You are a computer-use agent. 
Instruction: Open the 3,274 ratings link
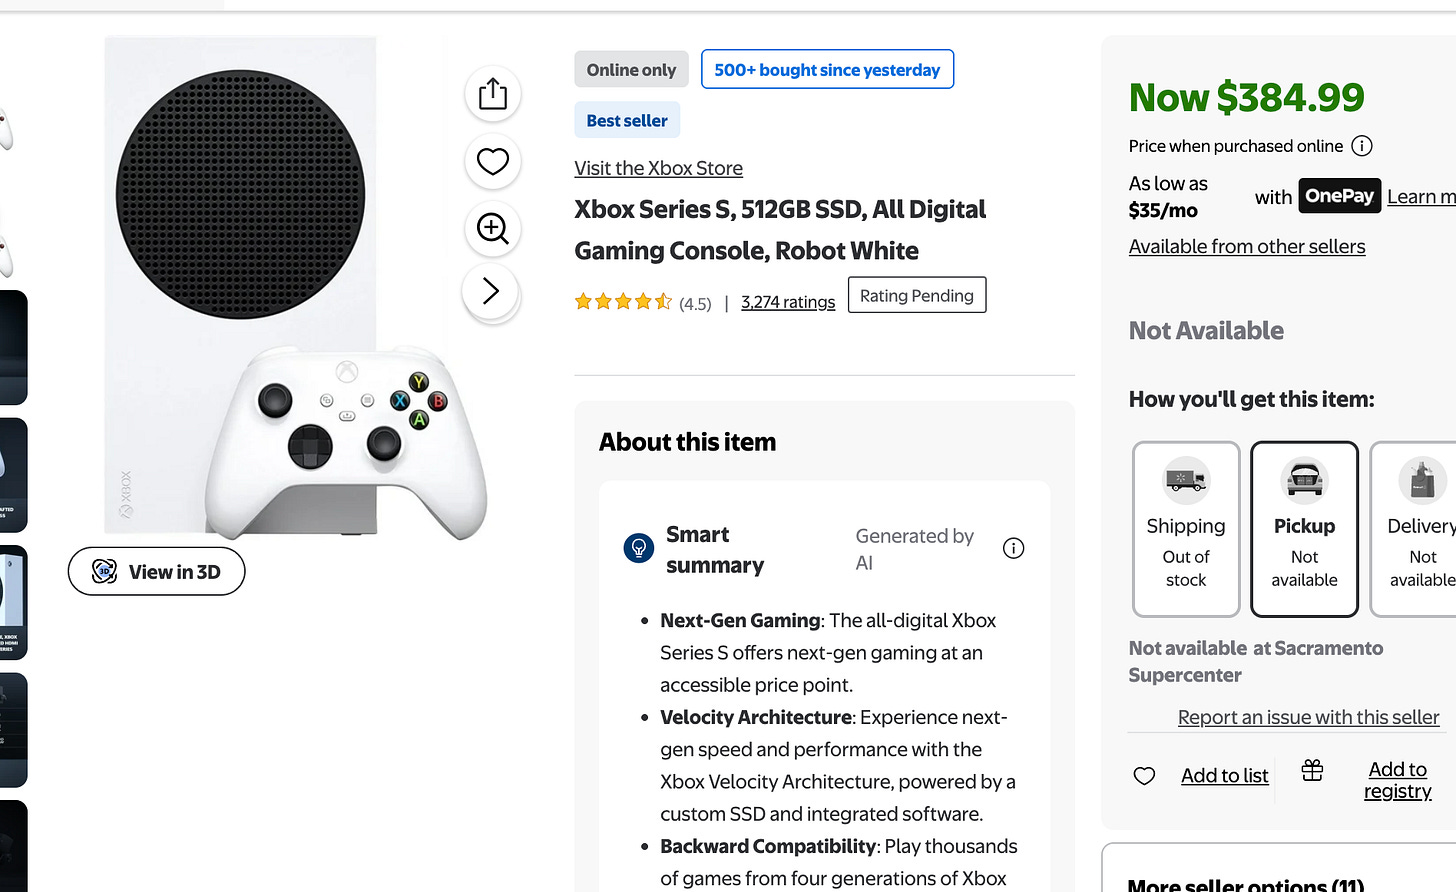(x=788, y=301)
